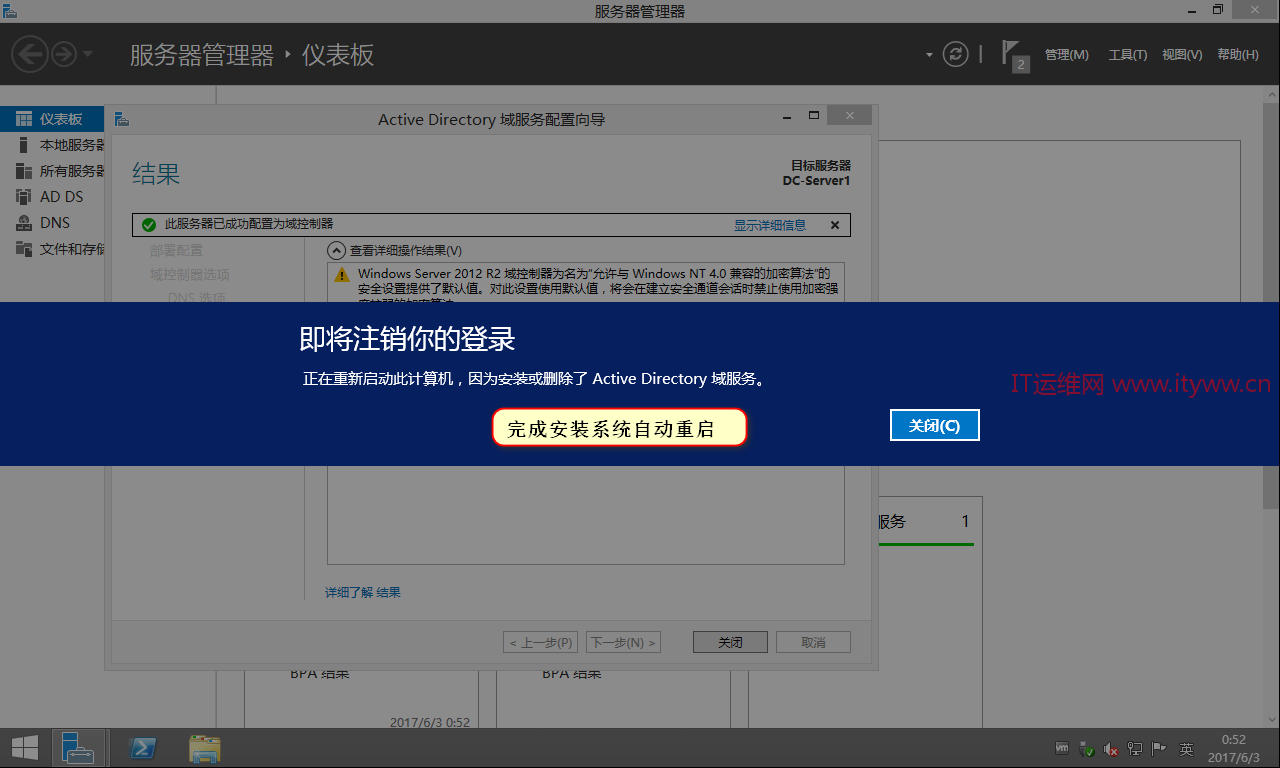
Task: Open the dropdown arrow left of the refresh icon
Action: point(929,54)
